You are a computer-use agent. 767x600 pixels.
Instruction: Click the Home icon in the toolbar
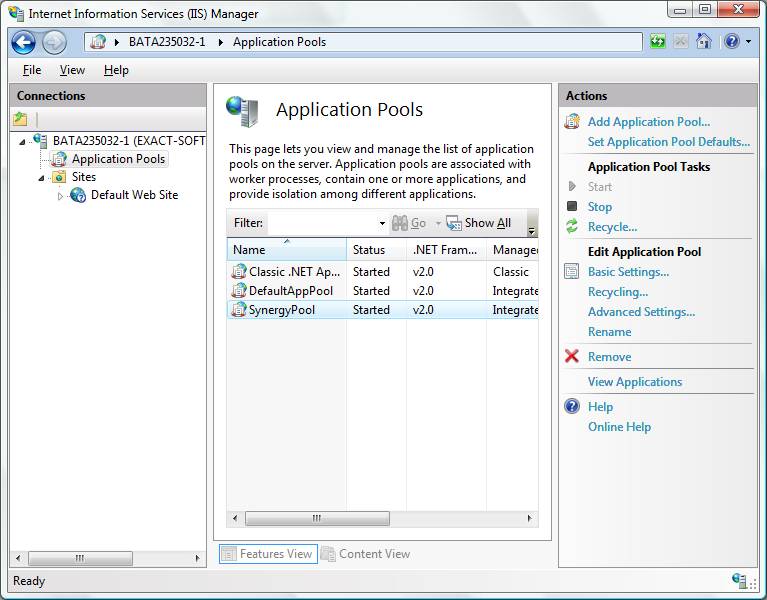point(704,42)
